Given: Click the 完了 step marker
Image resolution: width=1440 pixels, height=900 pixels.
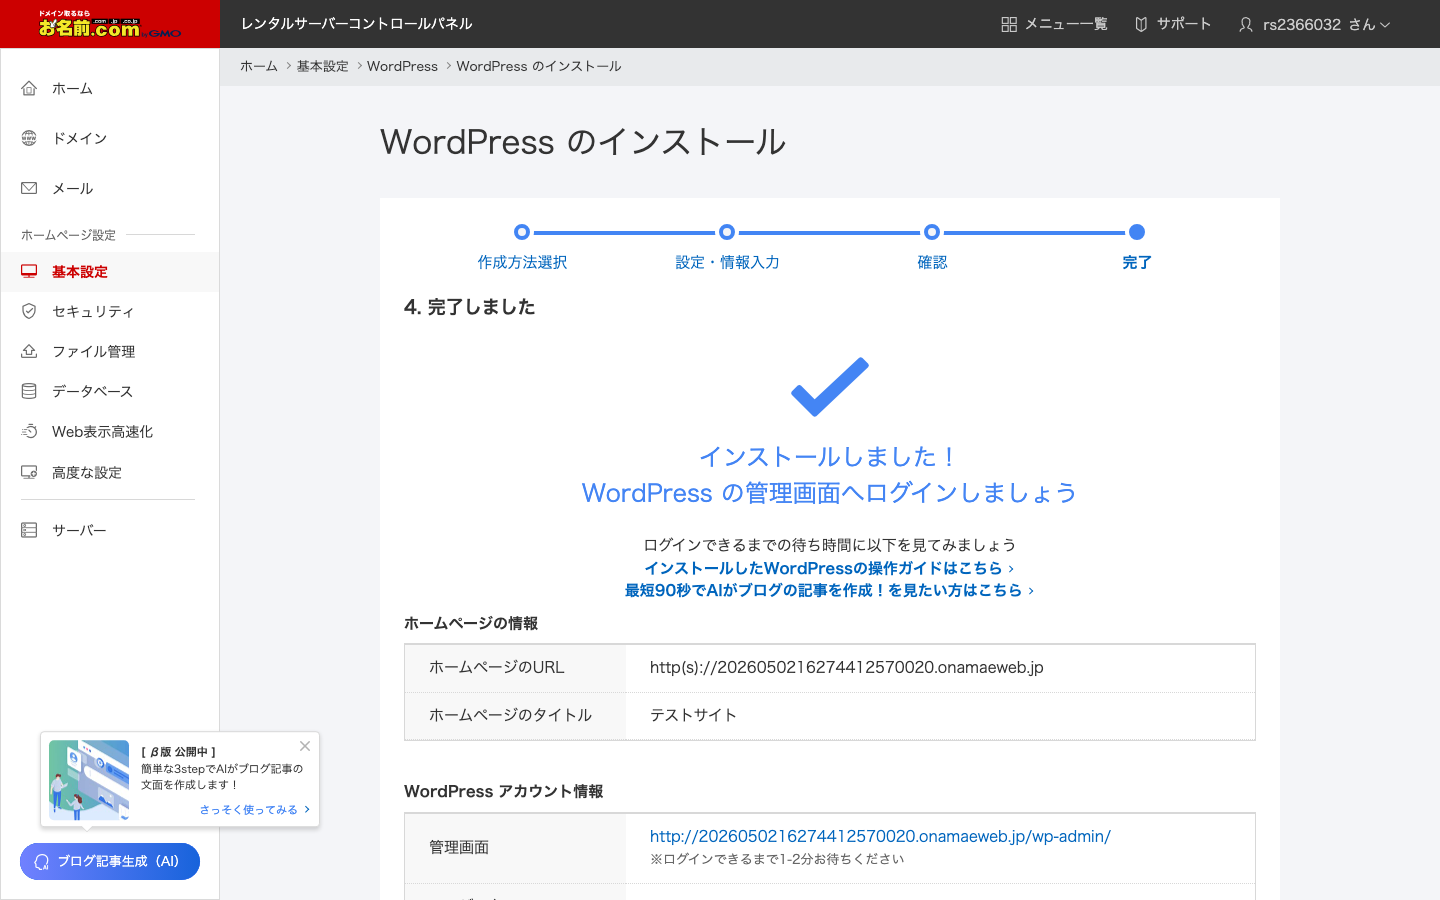Looking at the screenshot, I should tap(1137, 232).
